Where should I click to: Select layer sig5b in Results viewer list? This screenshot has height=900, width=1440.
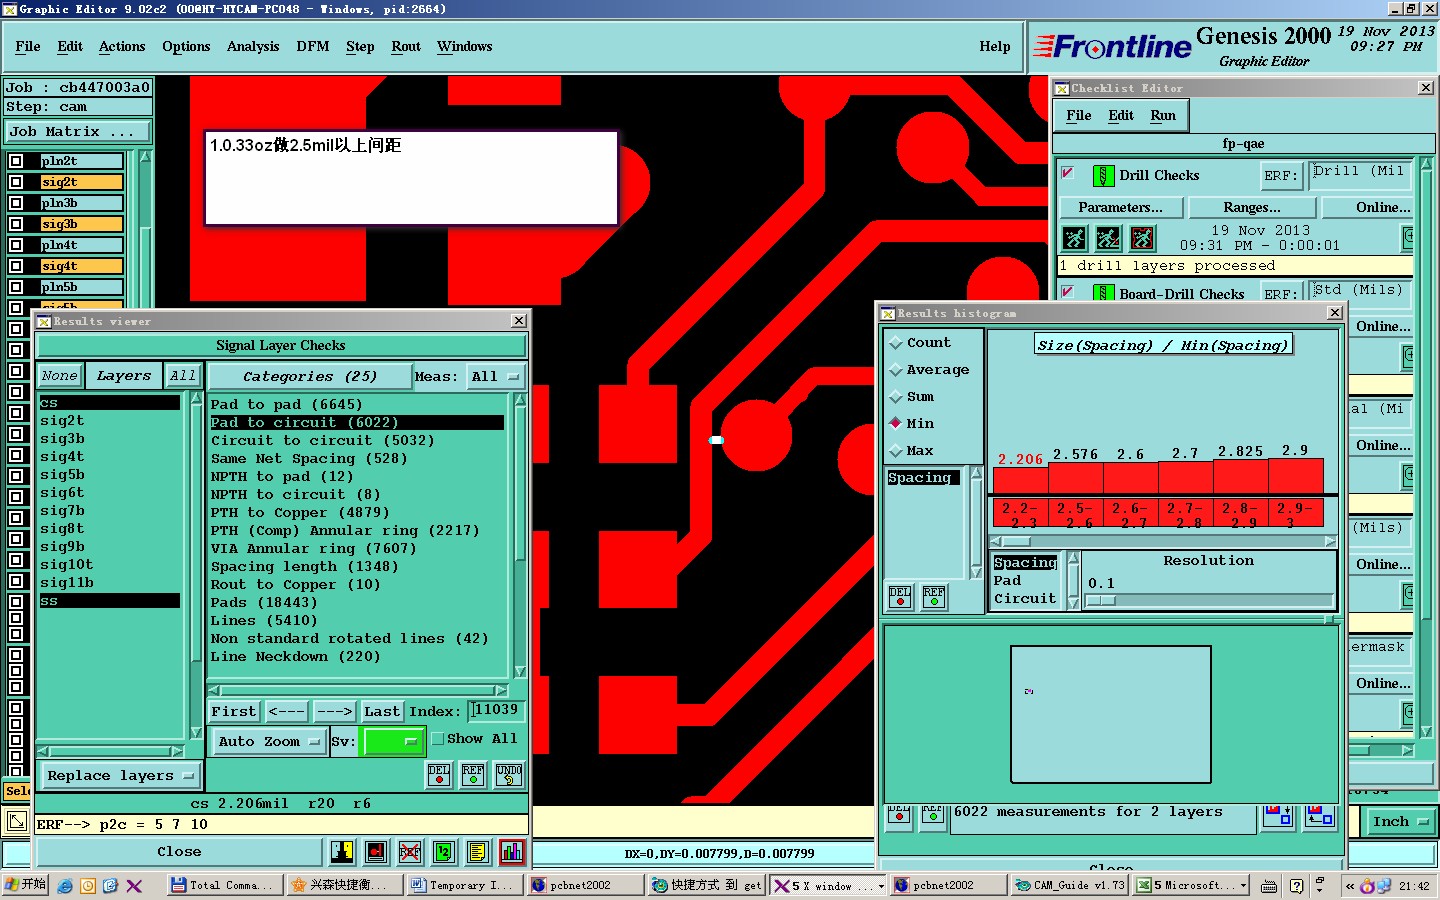point(62,475)
